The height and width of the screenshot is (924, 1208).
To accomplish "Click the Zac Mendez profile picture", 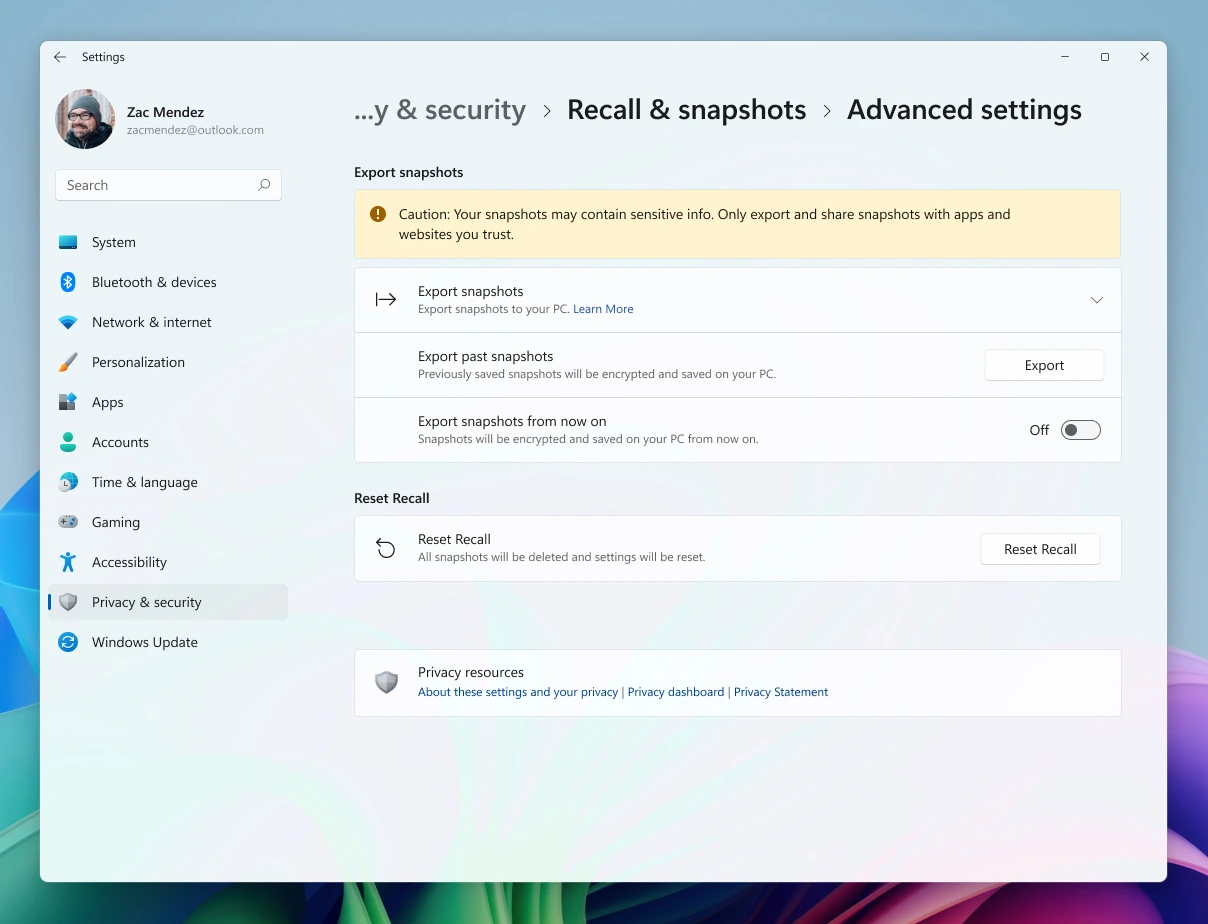I will (x=85, y=119).
